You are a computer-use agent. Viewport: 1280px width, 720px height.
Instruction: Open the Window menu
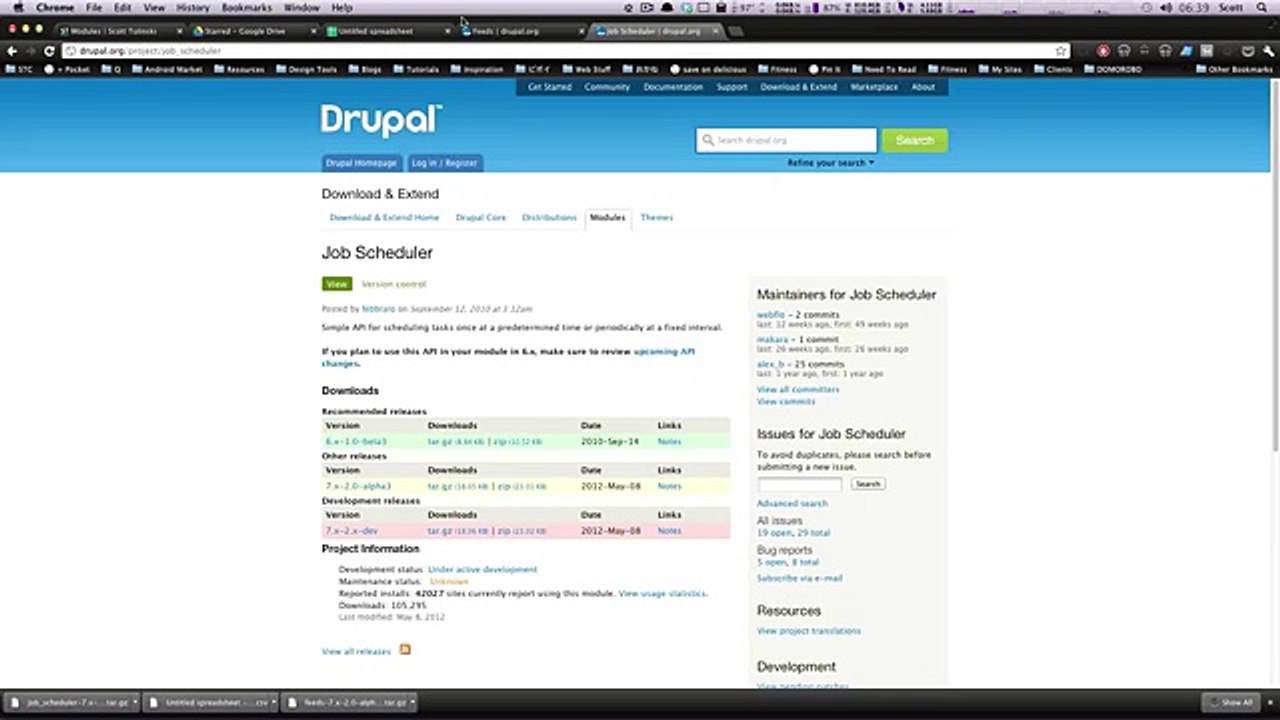coord(301,7)
